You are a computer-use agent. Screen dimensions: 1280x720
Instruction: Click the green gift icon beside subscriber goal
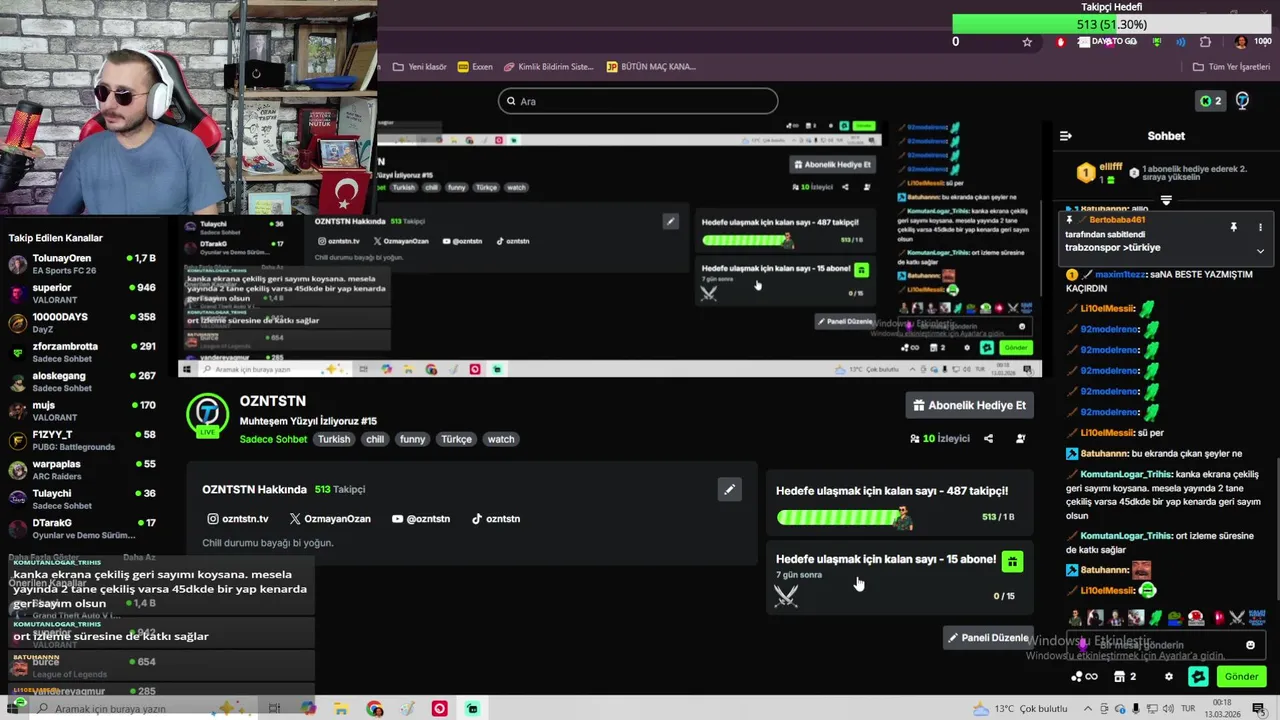point(1012,562)
